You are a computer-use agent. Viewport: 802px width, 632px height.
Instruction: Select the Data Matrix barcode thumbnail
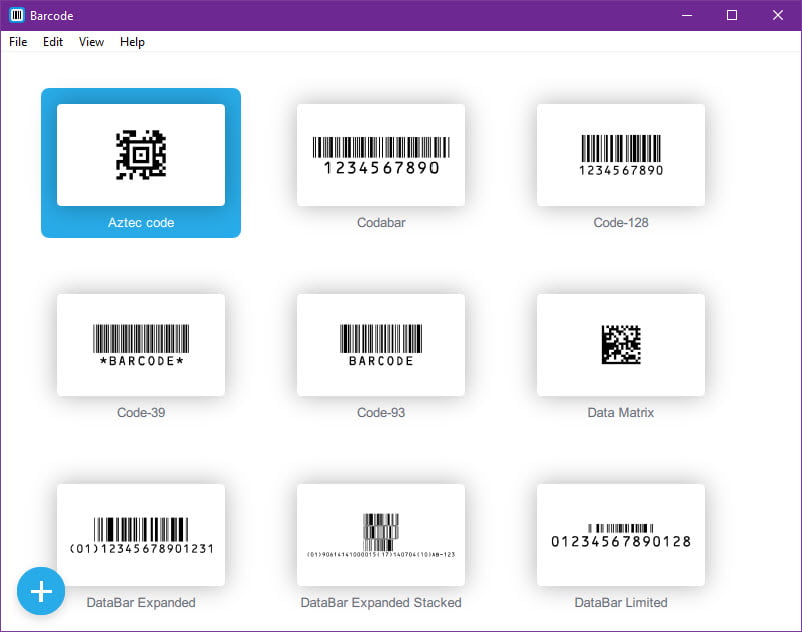coord(621,345)
